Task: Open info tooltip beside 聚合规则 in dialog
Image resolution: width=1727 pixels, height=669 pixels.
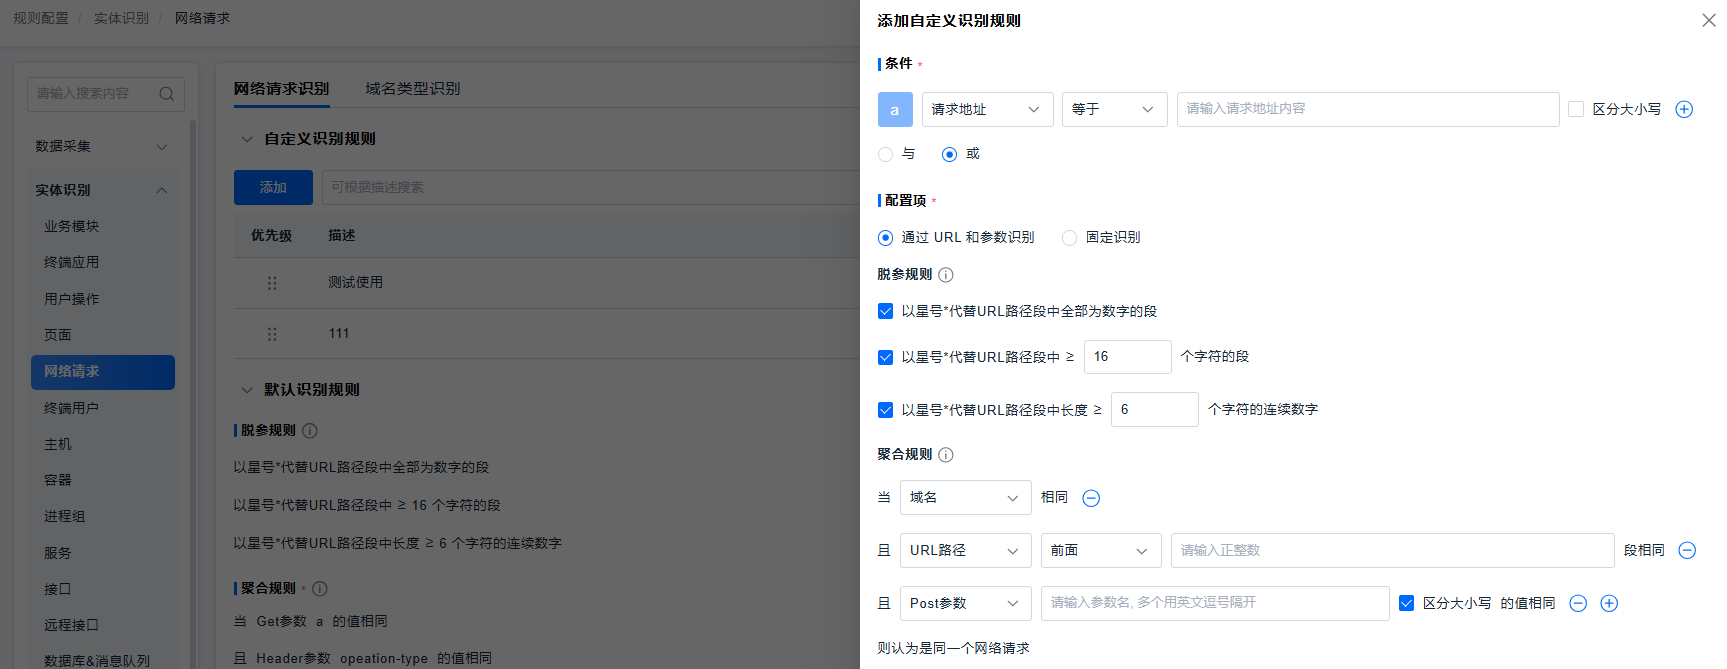Action: (x=946, y=455)
